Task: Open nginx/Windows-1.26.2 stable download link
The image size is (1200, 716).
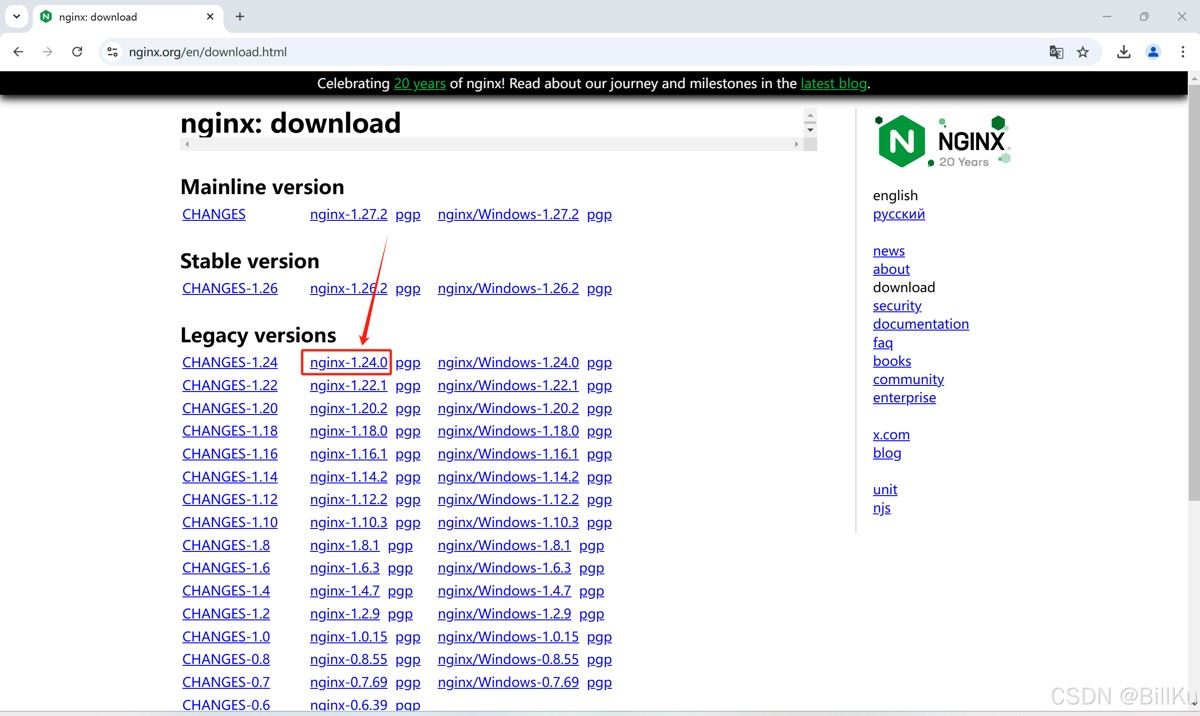Action: pos(508,289)
